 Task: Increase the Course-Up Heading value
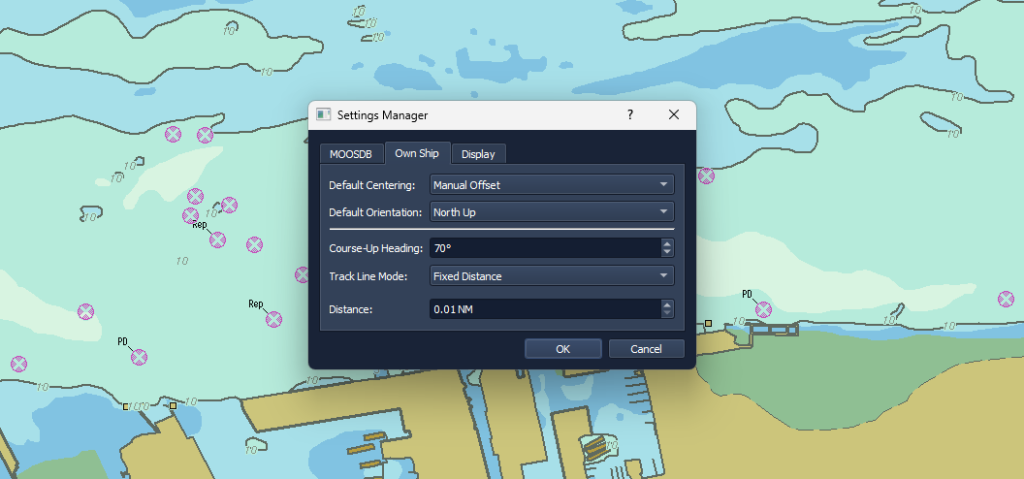click(667, 243)
